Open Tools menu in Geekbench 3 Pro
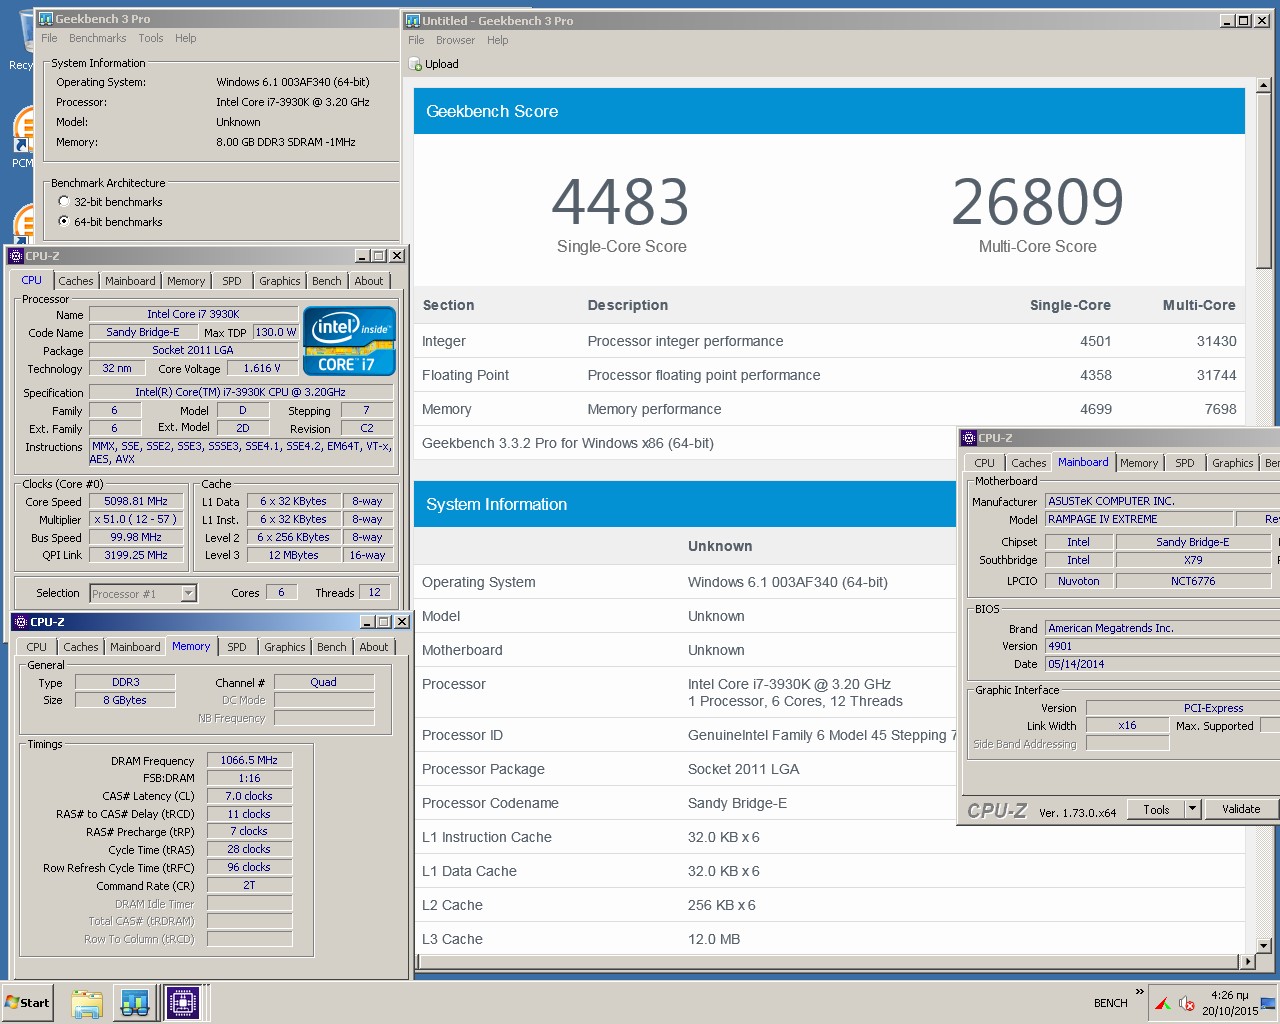The height and width of the screenshot is (1024, 1280). (x=151, y=38)
